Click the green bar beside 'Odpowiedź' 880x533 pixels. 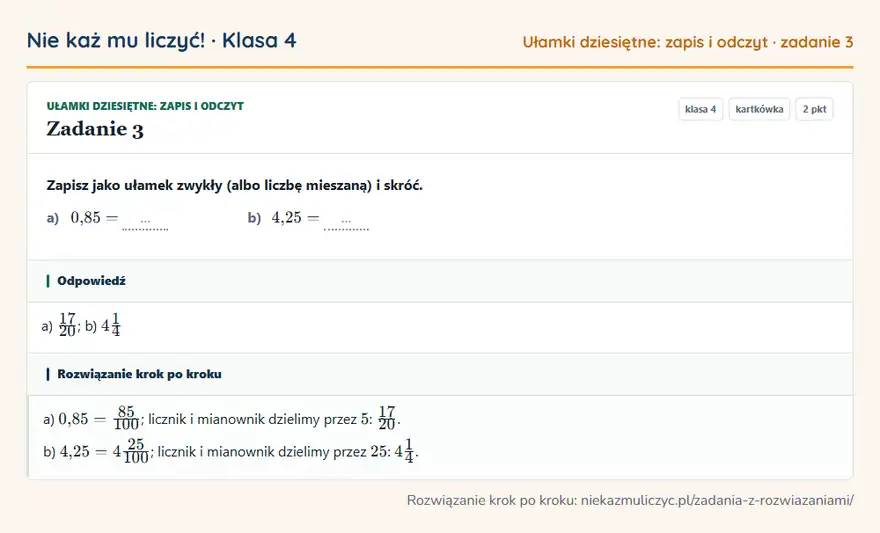48,281
